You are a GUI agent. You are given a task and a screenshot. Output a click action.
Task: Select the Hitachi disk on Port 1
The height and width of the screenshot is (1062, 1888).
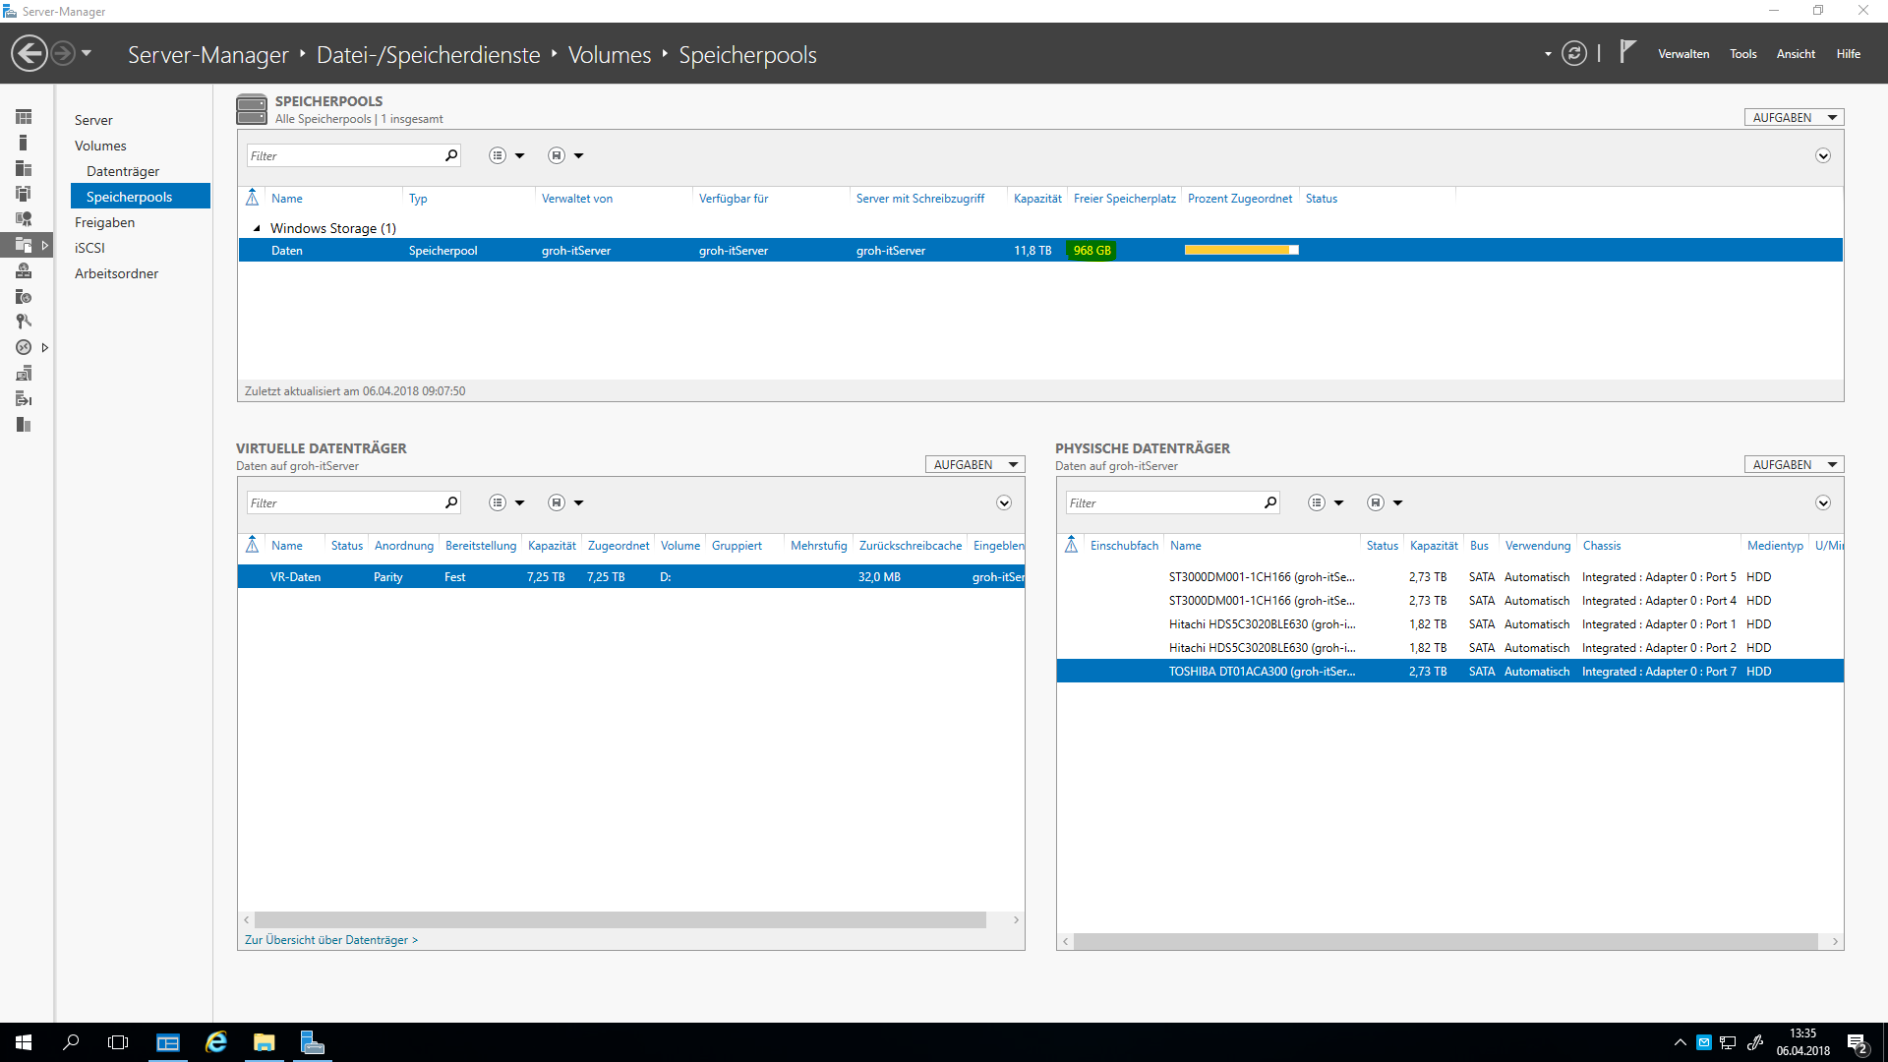[1261, 624]
